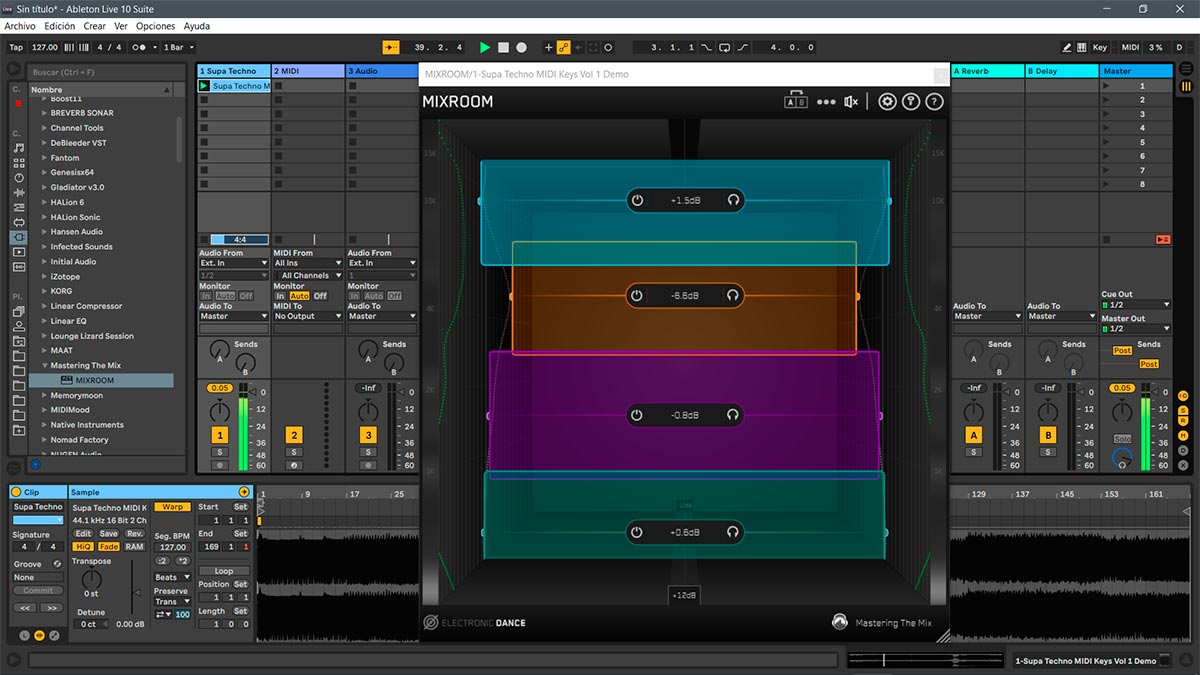
Task: Toggle MIXROOM speaker bypass icon
Action: pos(851,101)
